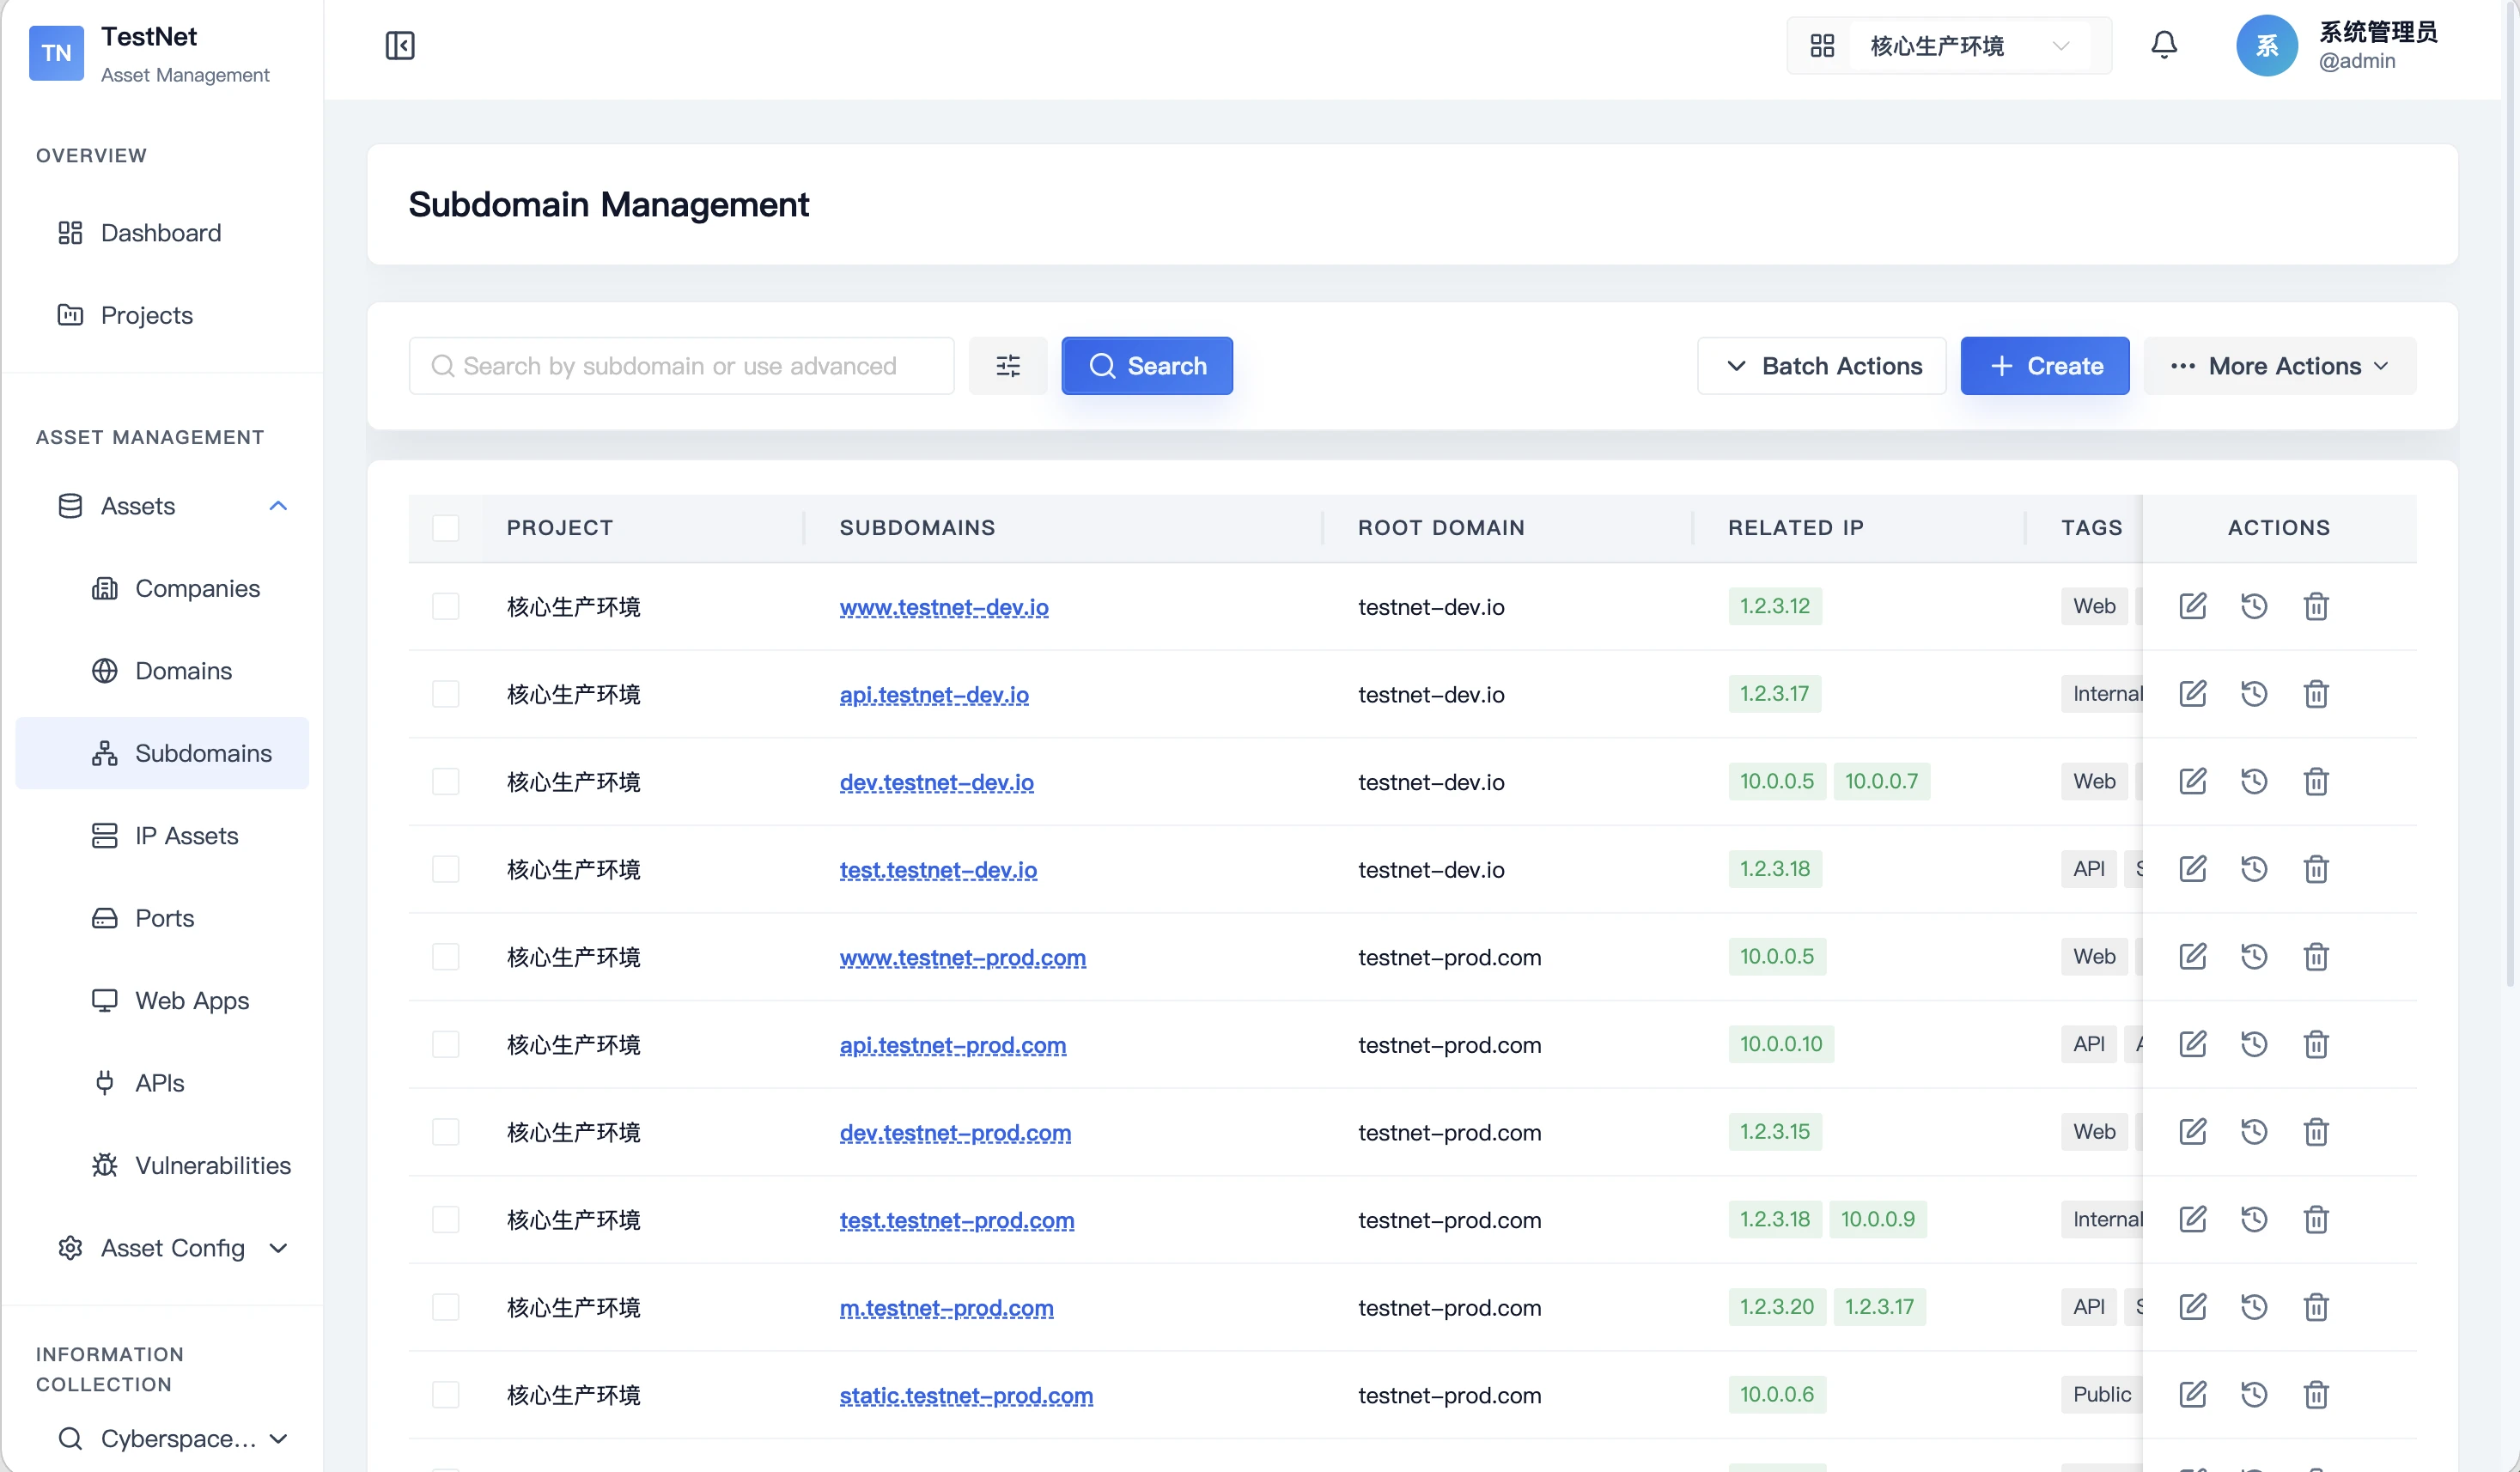Edit the test.testnet-dev.io row
The image size is (2520, 1472).
pos(2192,869)
